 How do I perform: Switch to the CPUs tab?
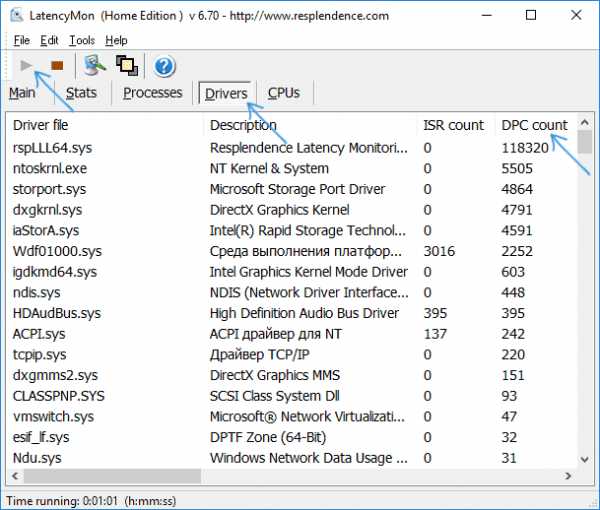point(284,93)
